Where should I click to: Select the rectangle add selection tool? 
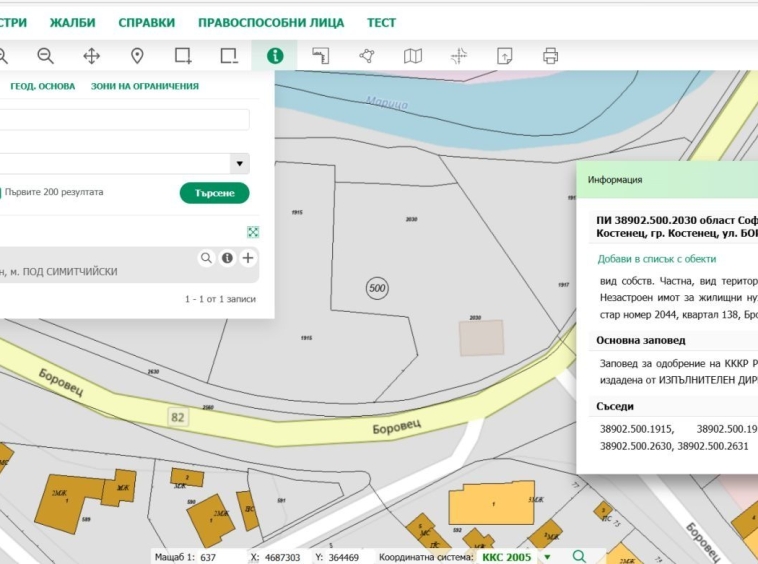pyautogui.click(x=183, y=56)
